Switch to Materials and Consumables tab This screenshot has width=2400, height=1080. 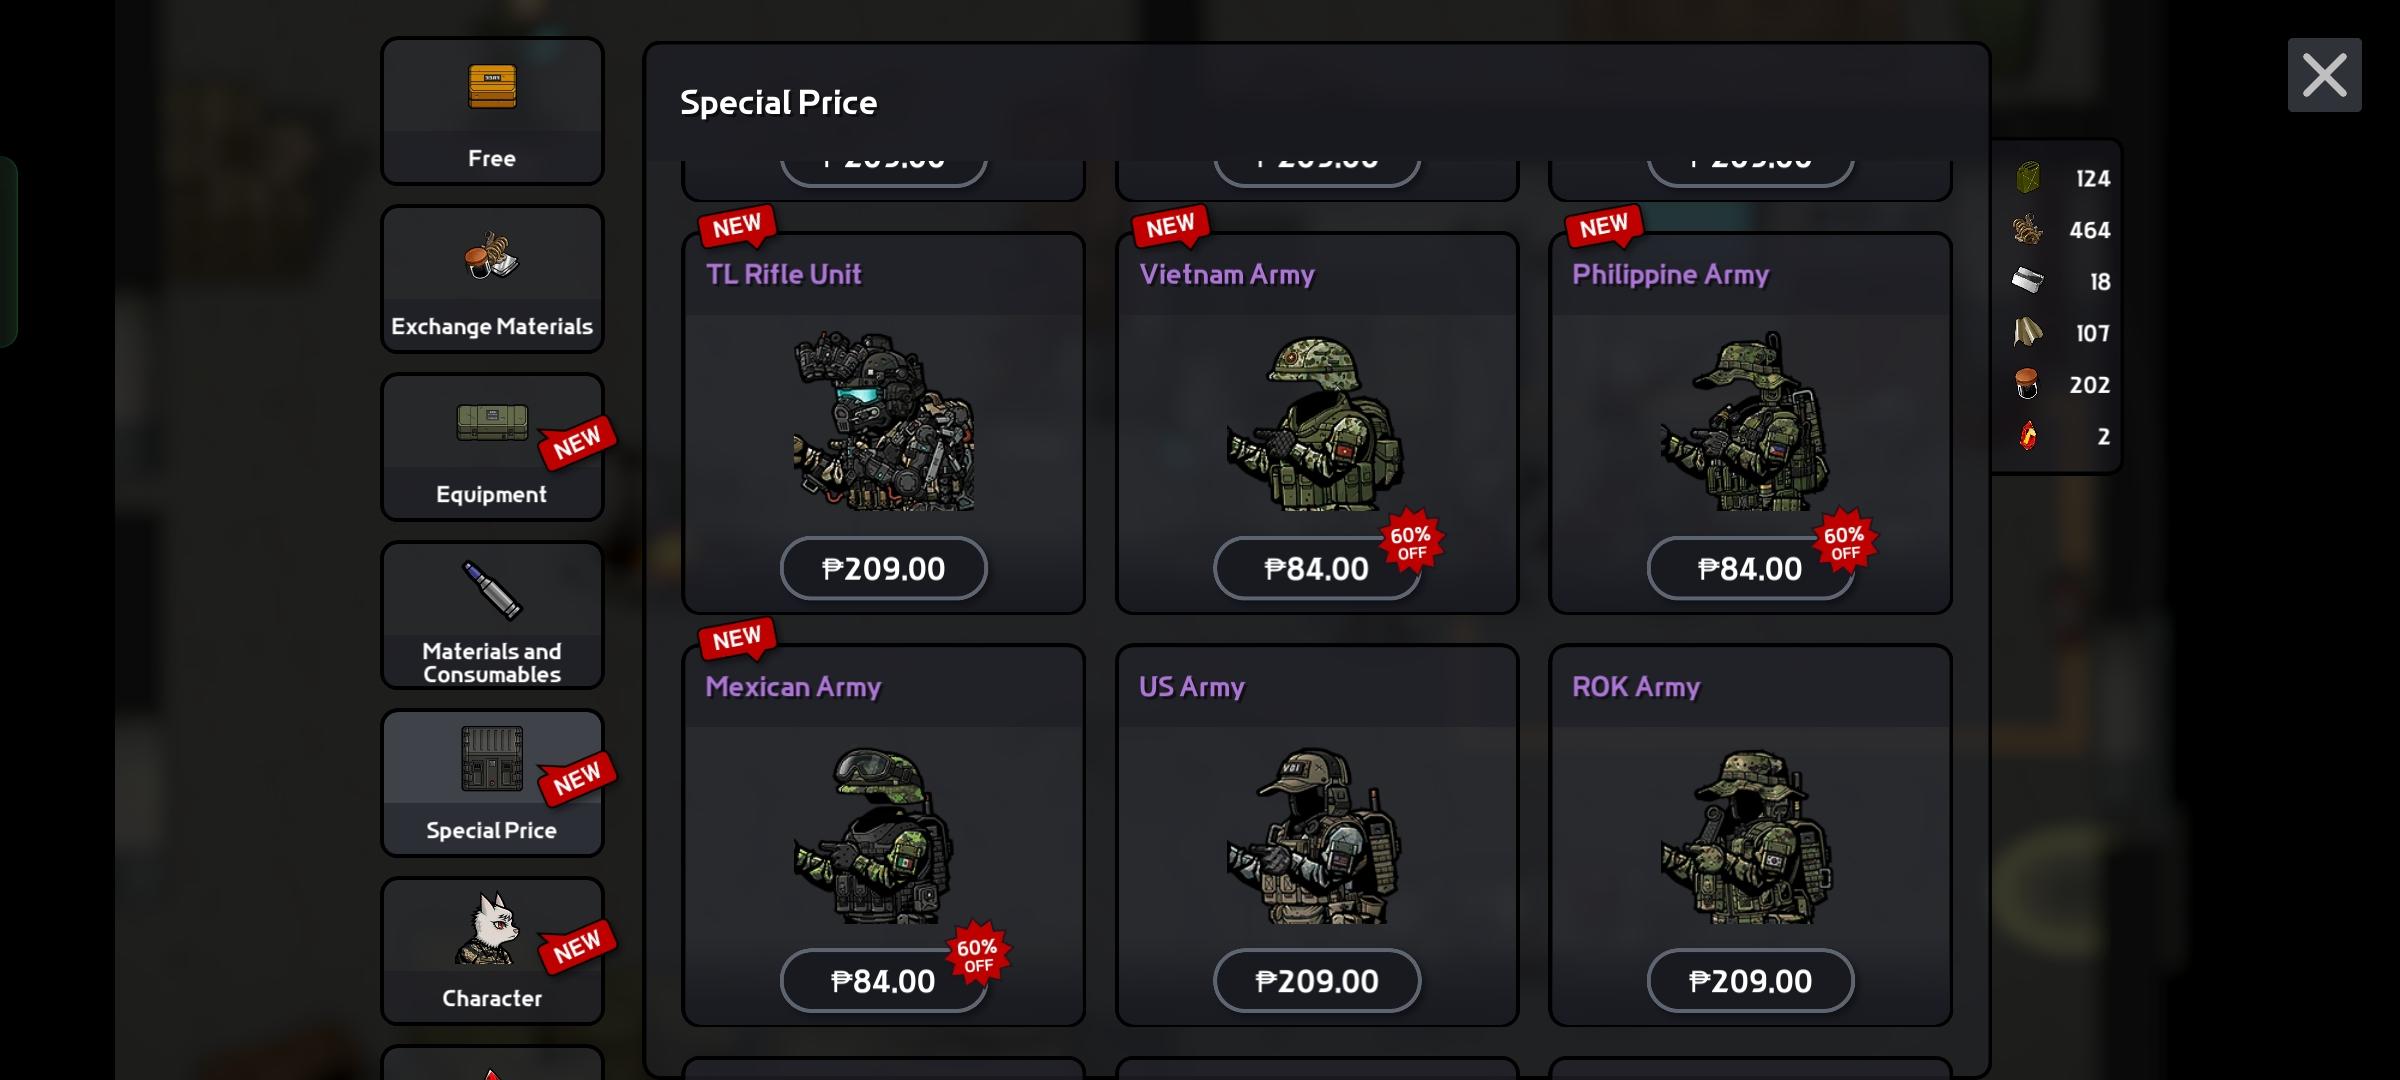[492, 615]
